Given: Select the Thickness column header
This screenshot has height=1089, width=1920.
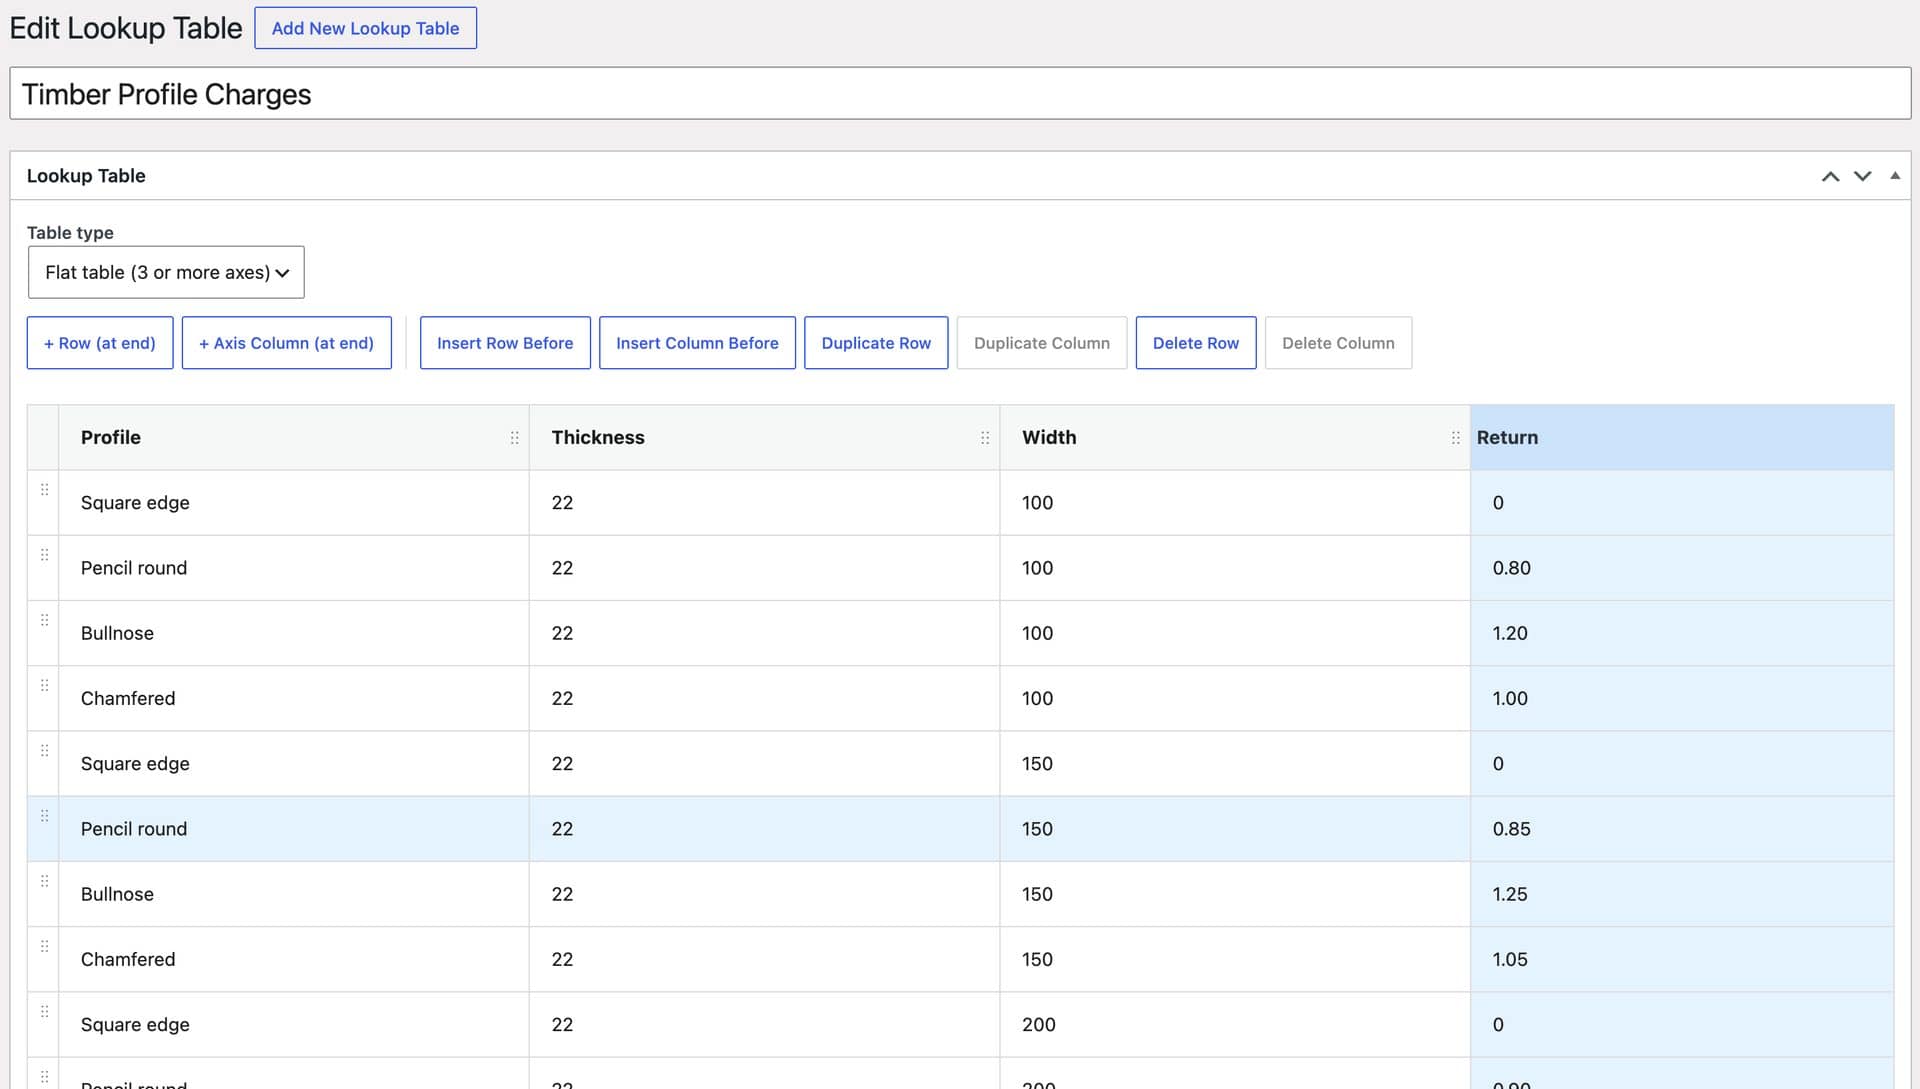Looking at the screenshot, I should [764, 438].
